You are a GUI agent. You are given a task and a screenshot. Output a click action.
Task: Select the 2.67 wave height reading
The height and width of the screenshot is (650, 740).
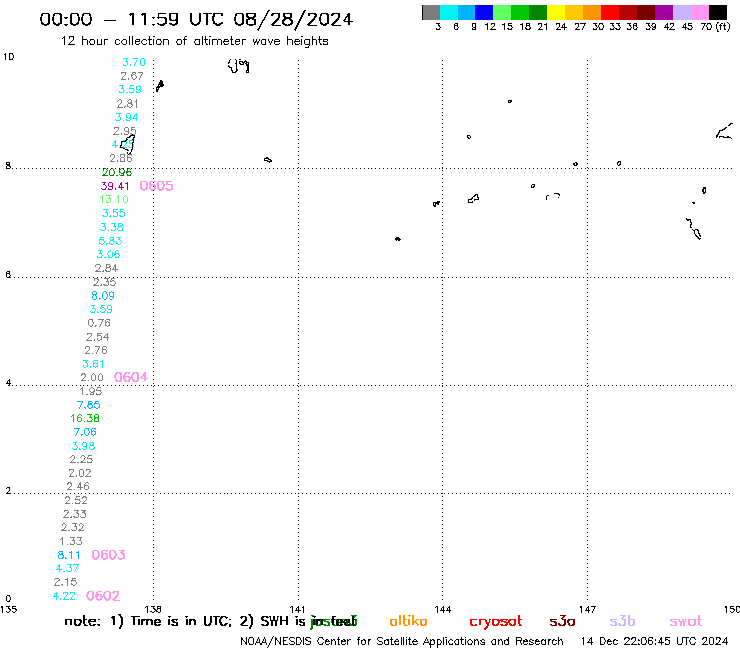coord(132,76)
